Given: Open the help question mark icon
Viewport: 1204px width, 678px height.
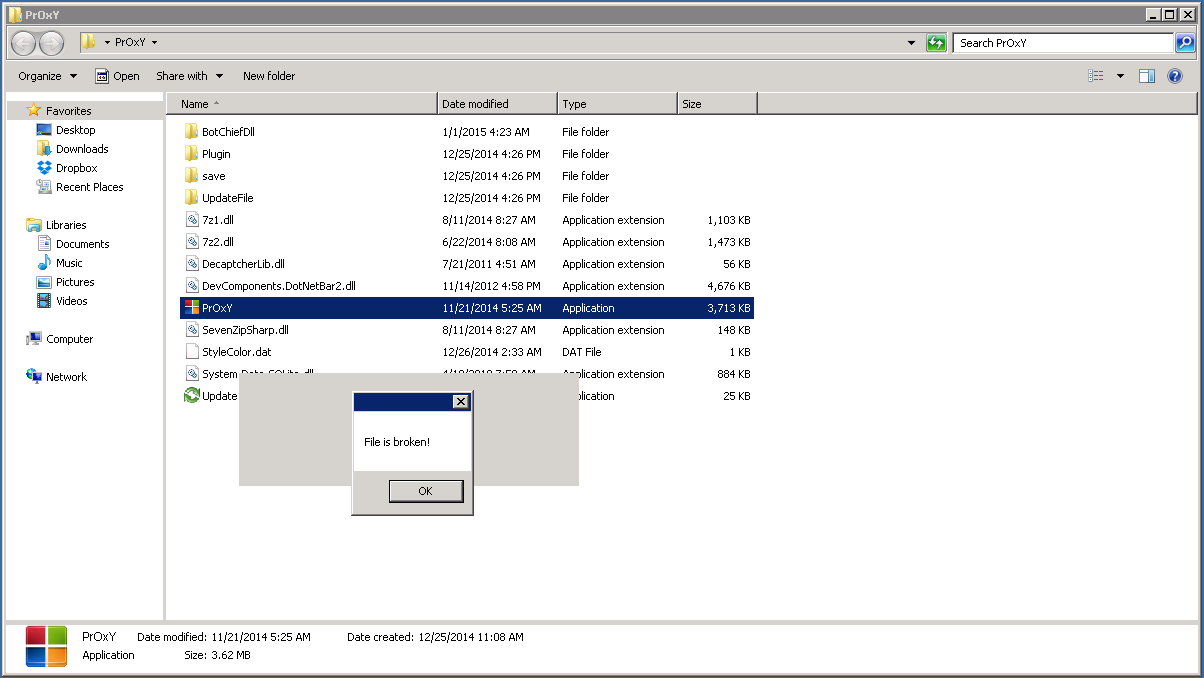Looking at the screenshot, I should [1175, 76].
